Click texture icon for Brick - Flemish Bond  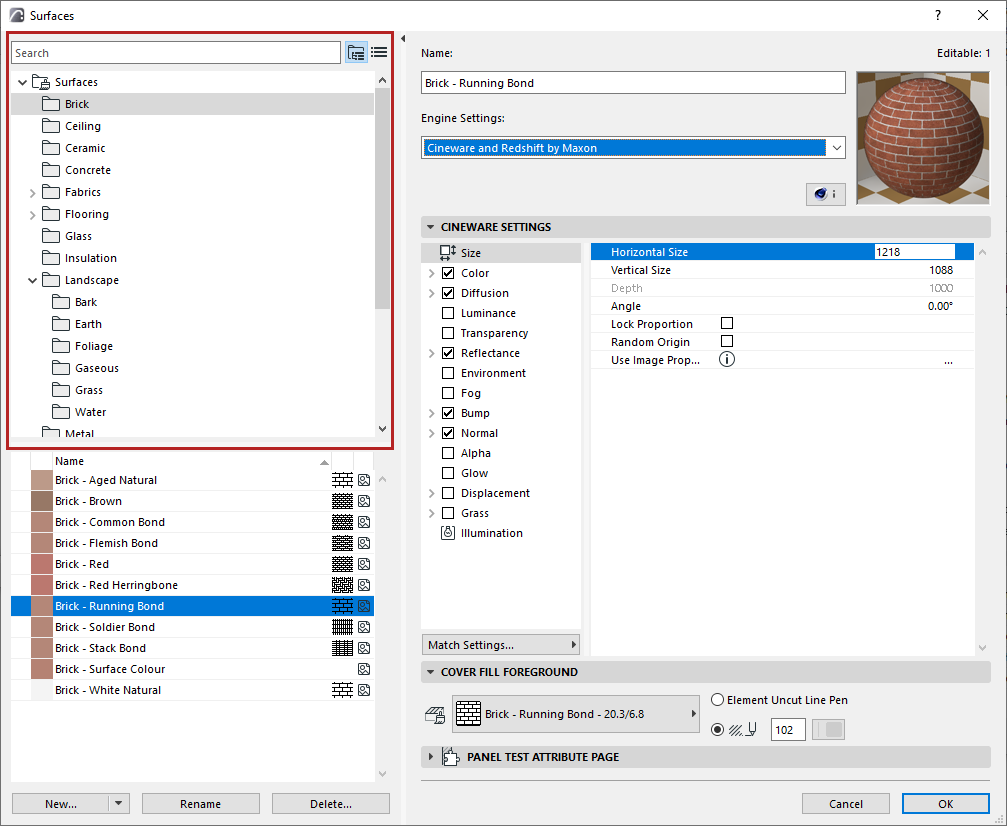pyautogui.click(x=364, y=543)
